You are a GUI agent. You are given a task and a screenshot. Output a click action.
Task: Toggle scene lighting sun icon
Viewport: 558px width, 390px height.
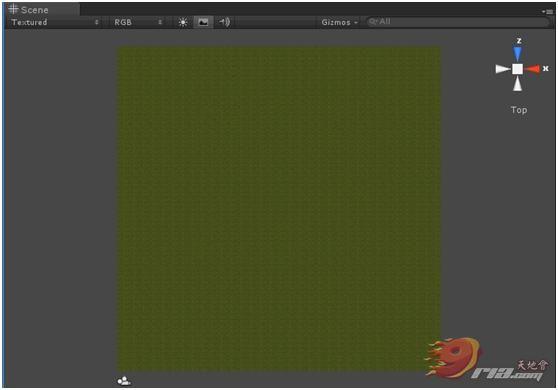coord(183,22)
